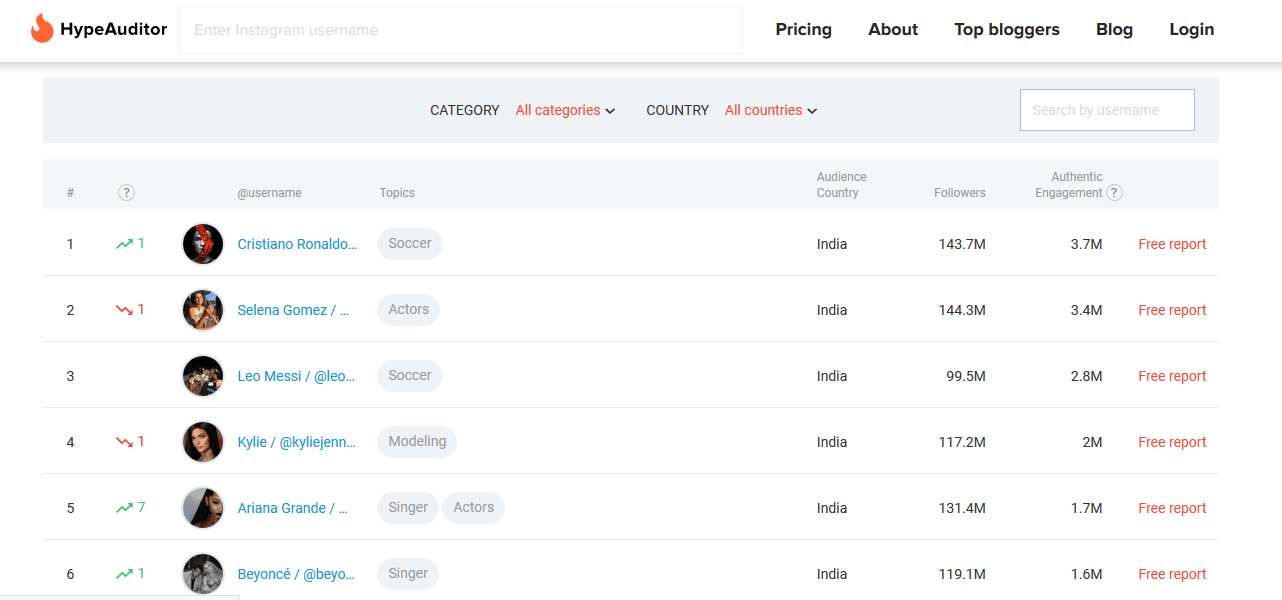1282x600 pixels.
Task: Click the Search by username field
Action: (1106, 110)
